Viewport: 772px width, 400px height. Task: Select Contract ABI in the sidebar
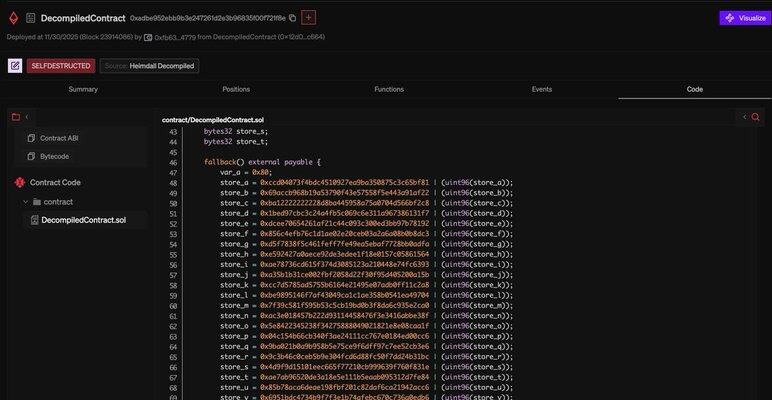[x=60, y=138]
